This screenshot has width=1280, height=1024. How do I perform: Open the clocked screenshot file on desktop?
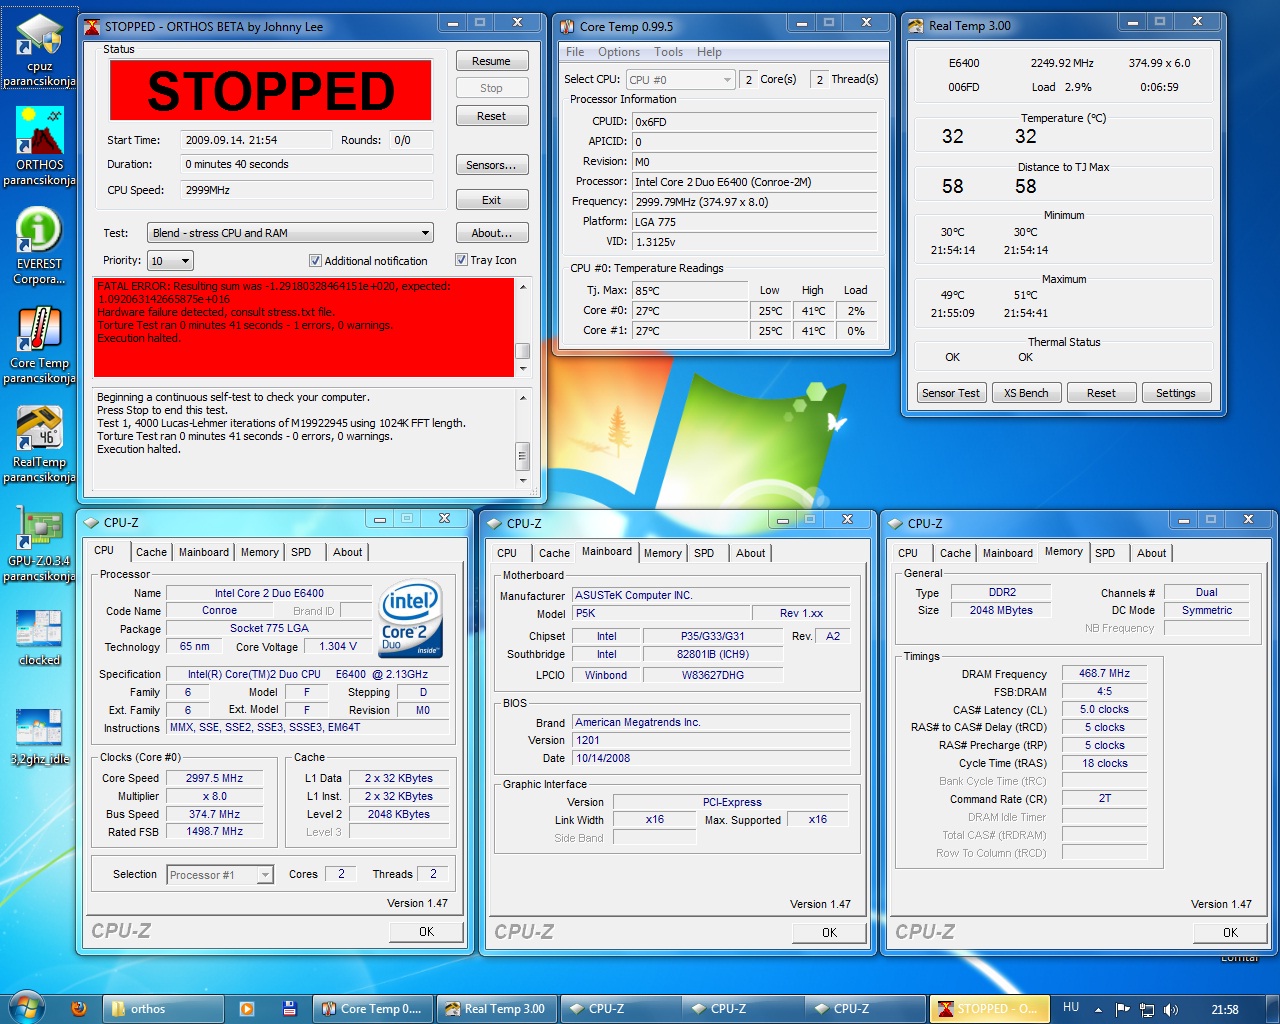40,637
